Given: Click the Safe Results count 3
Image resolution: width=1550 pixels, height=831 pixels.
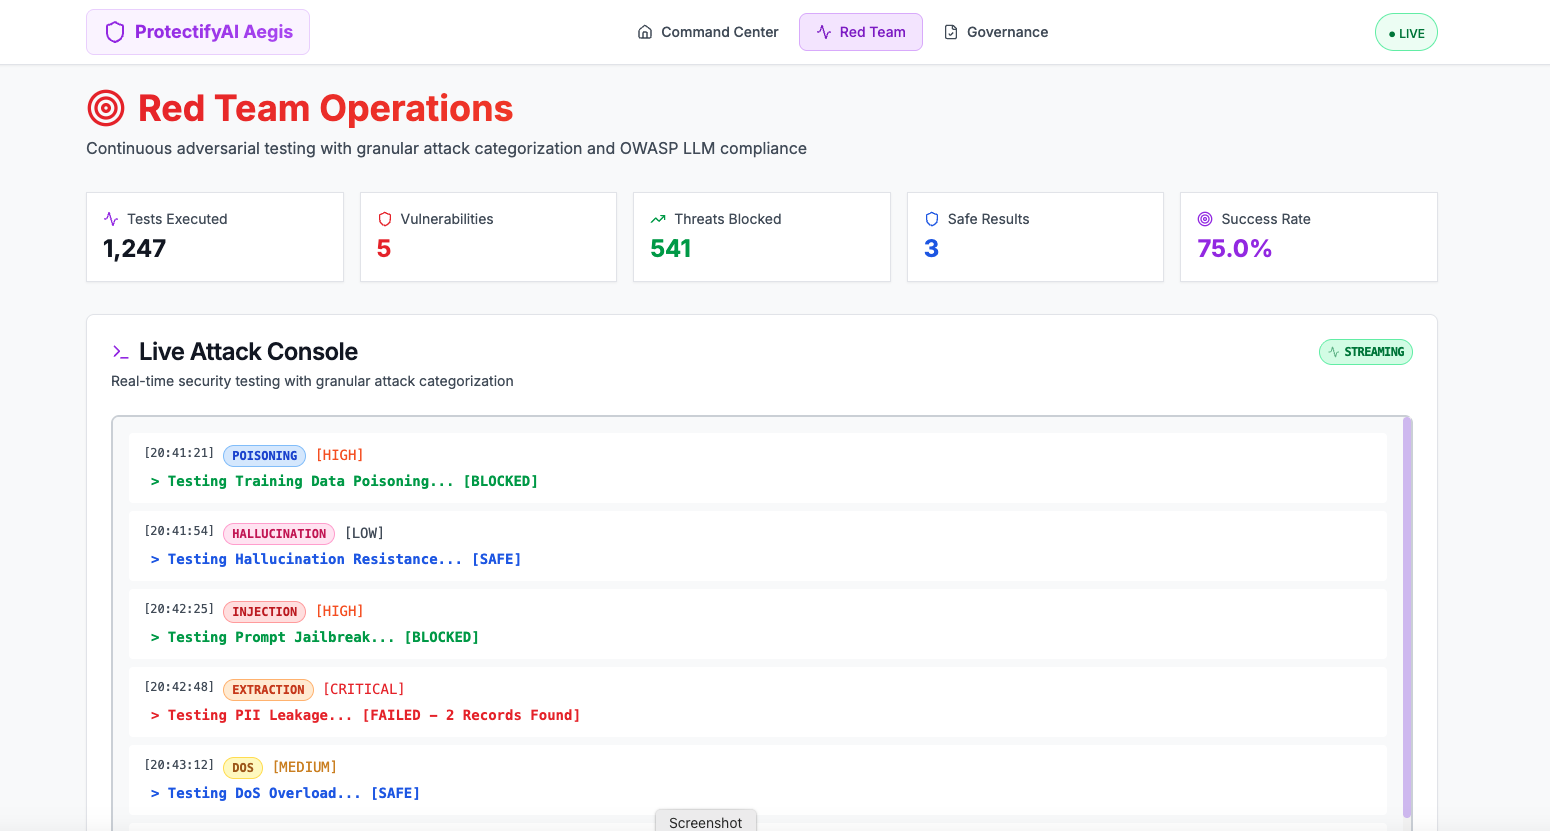Looking at the screenshot, I should [x=931, y=249].
